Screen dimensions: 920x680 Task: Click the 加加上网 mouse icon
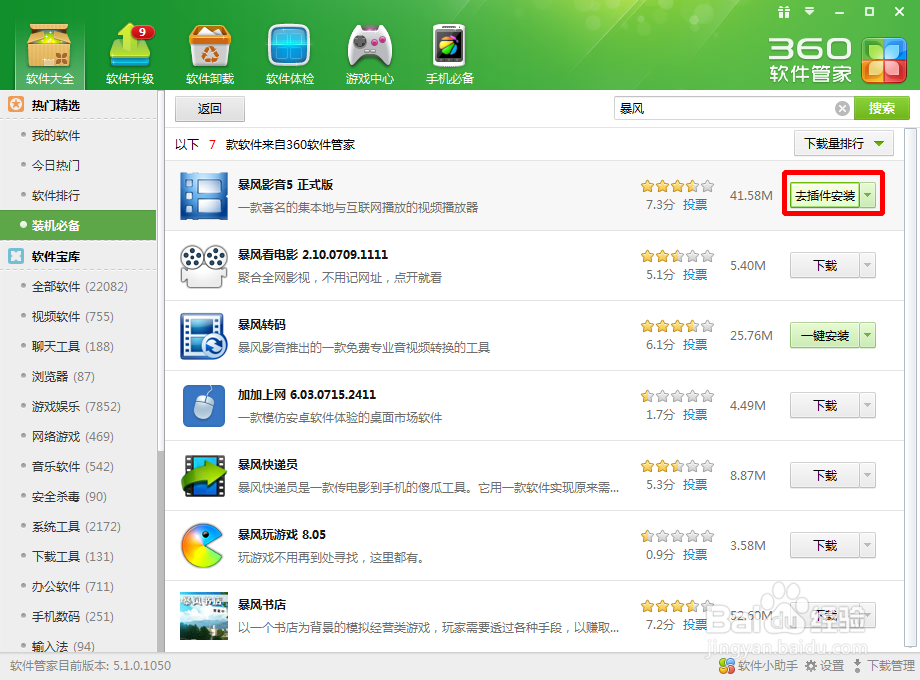[x=204, y=406]
